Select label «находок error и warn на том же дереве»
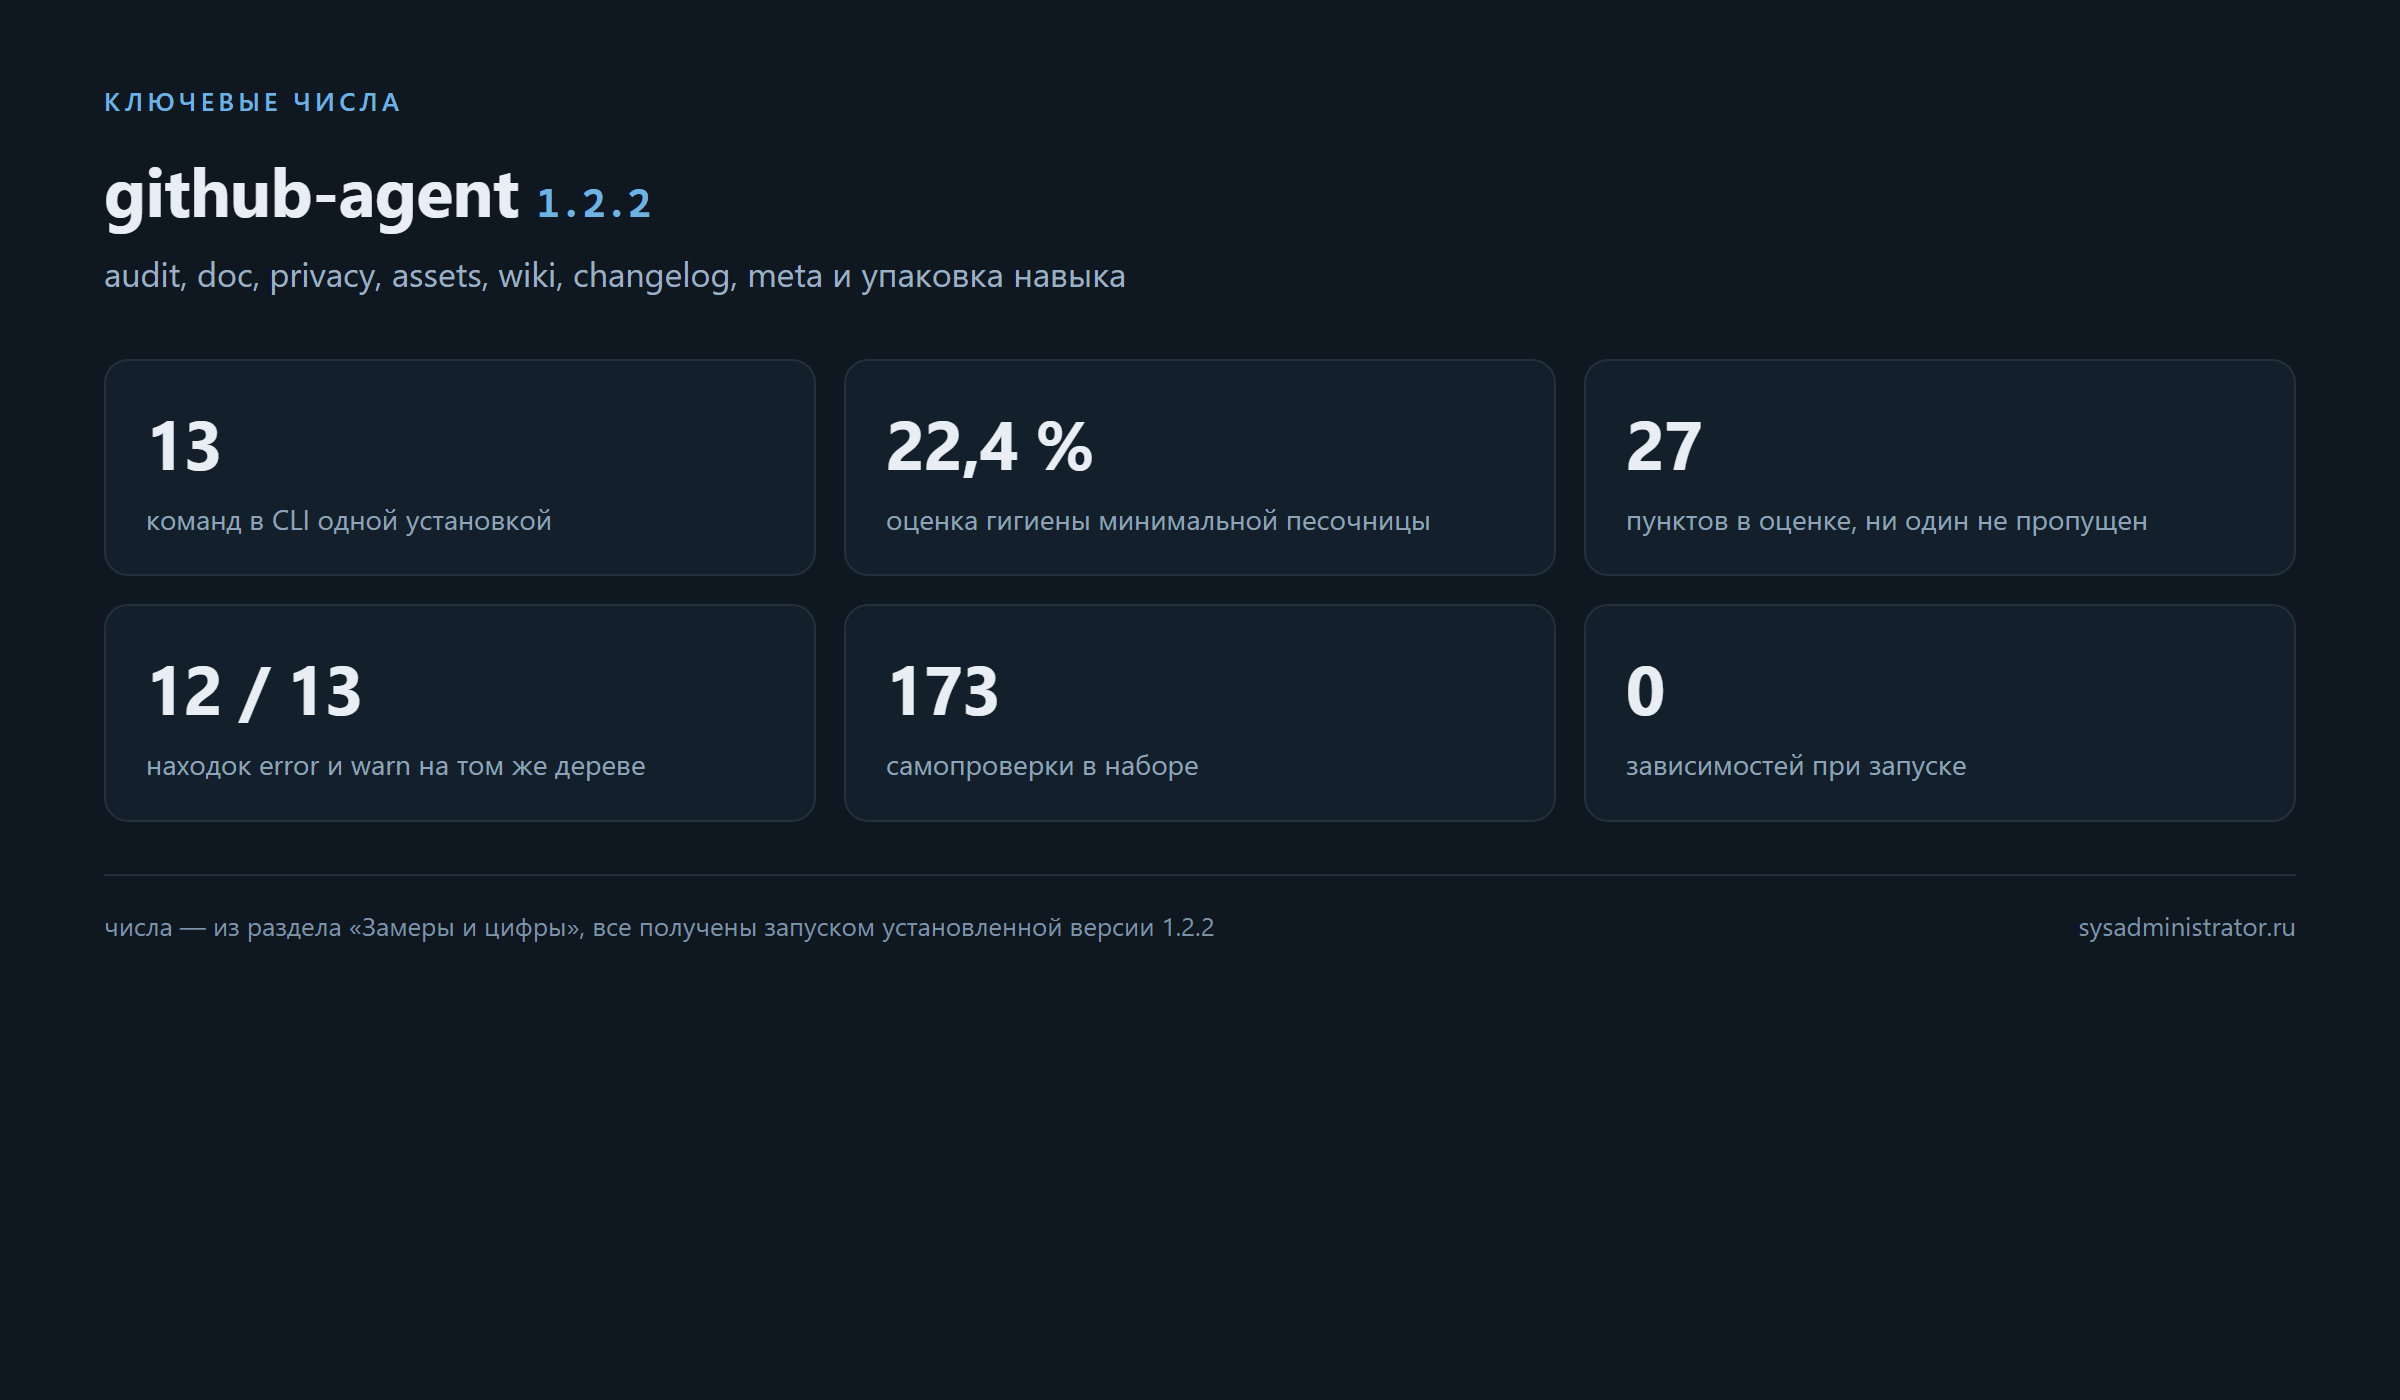 pos(396,766)
